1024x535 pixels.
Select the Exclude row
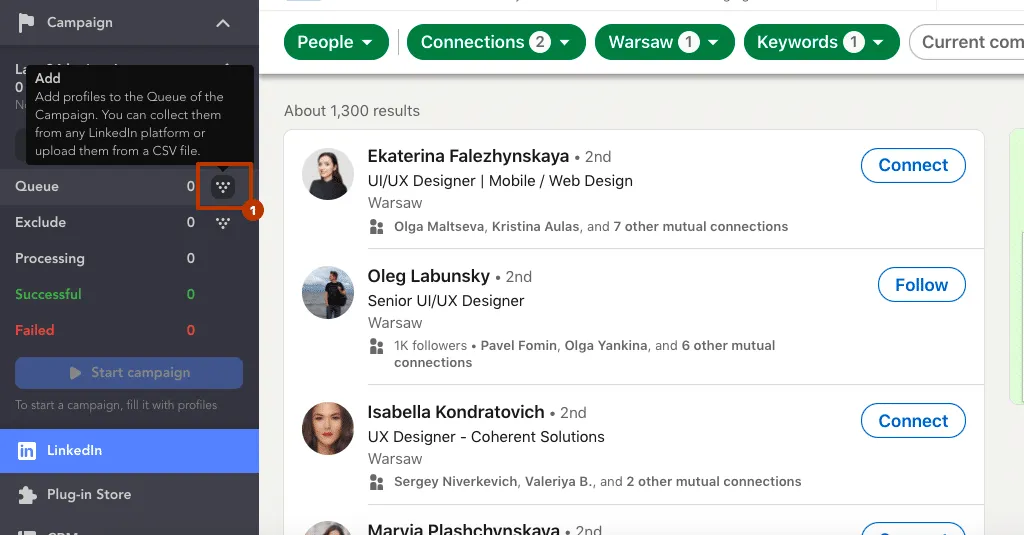click(x=129, y=223)
